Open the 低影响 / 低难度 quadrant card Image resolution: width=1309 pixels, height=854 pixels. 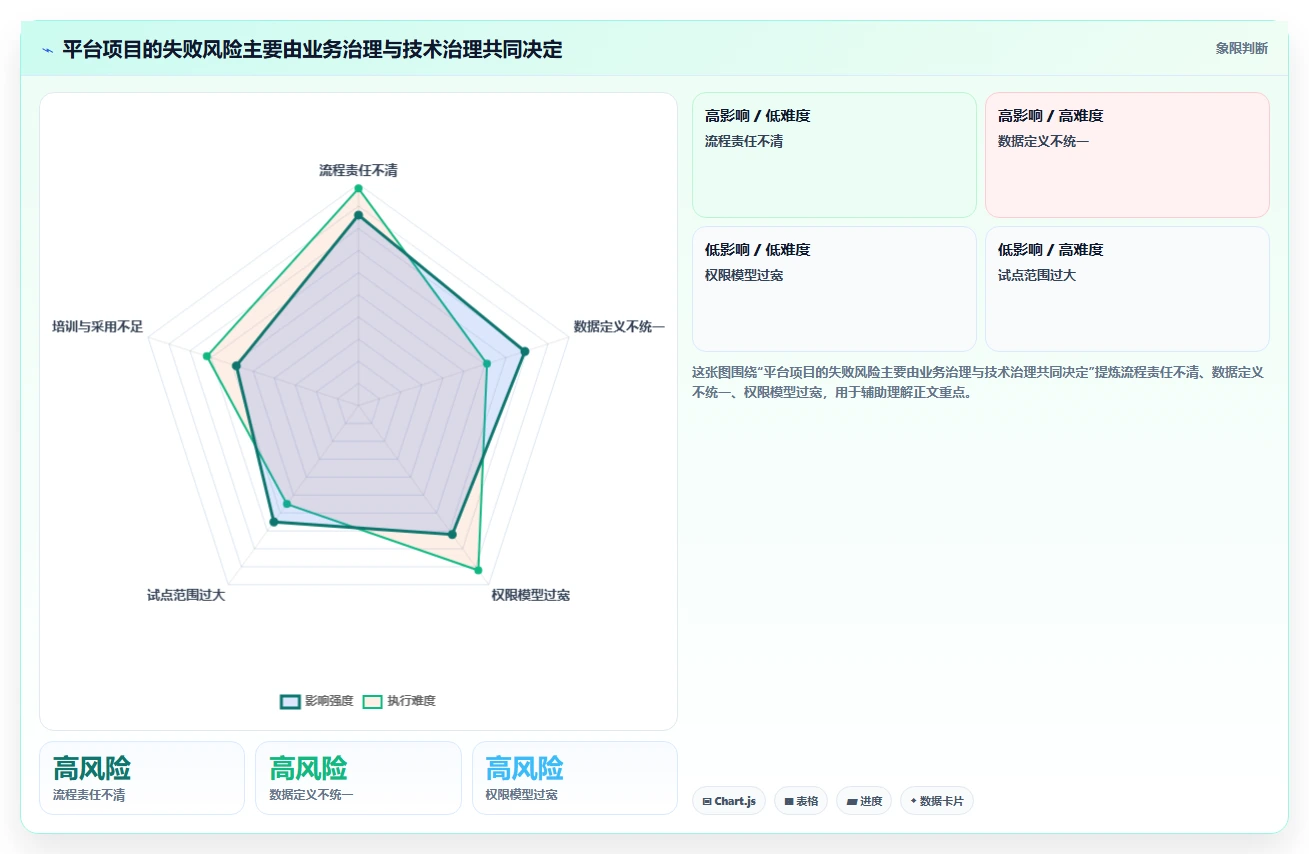(834, 289)
